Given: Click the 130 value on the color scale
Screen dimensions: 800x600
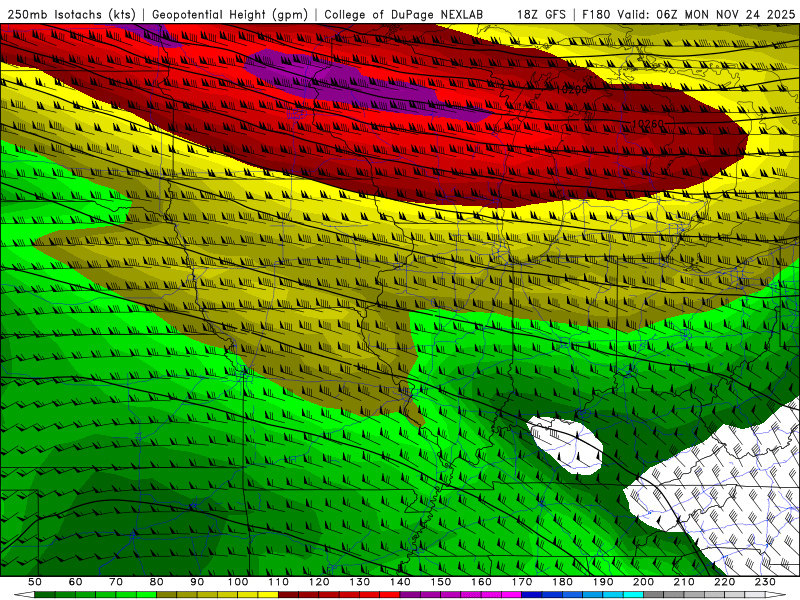Looking at the screenshot, I should pyautogui.click(x=360, y=582).
